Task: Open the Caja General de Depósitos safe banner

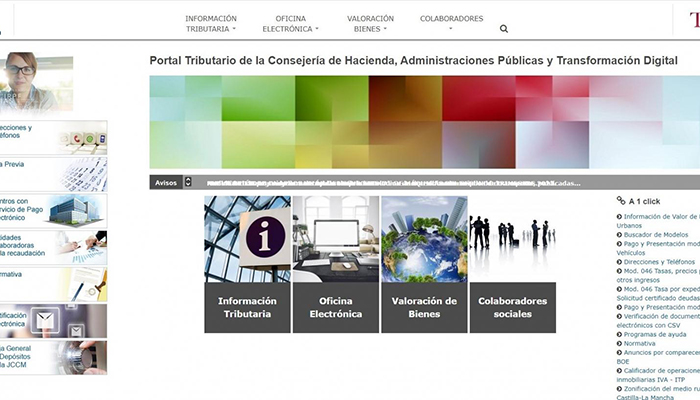Action: click(x=53, y=358)
